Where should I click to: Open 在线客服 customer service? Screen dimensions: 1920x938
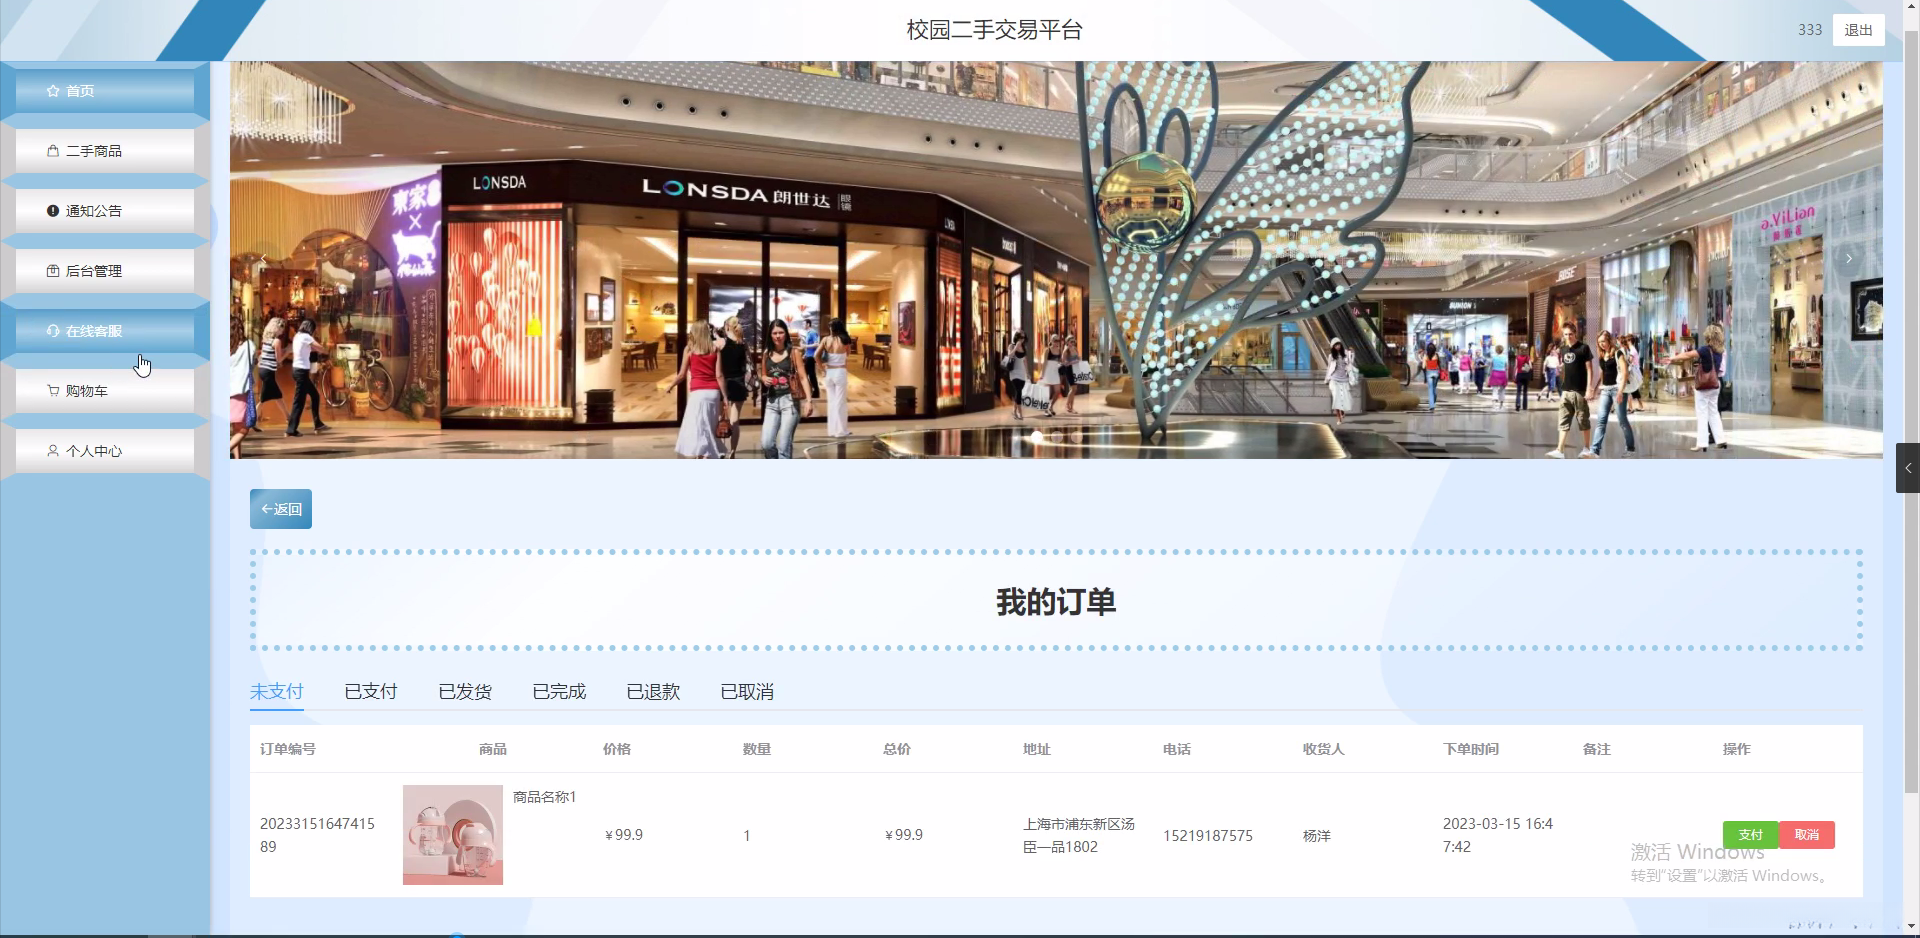[105, 331]
